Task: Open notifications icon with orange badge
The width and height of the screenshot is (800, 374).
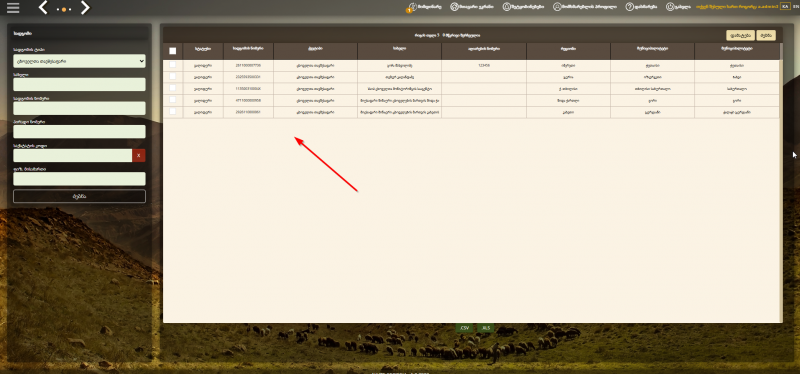Action: [x=411, y=7]
